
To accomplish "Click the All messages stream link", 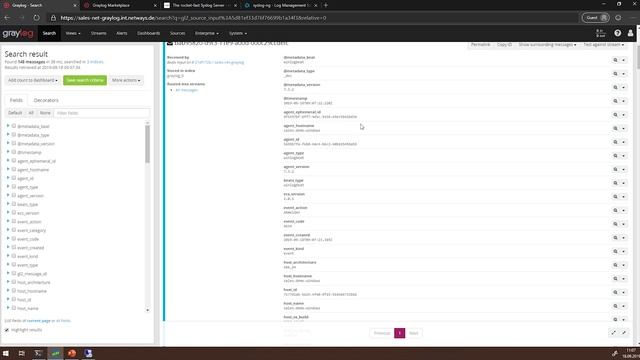I will tap(187, 90).
